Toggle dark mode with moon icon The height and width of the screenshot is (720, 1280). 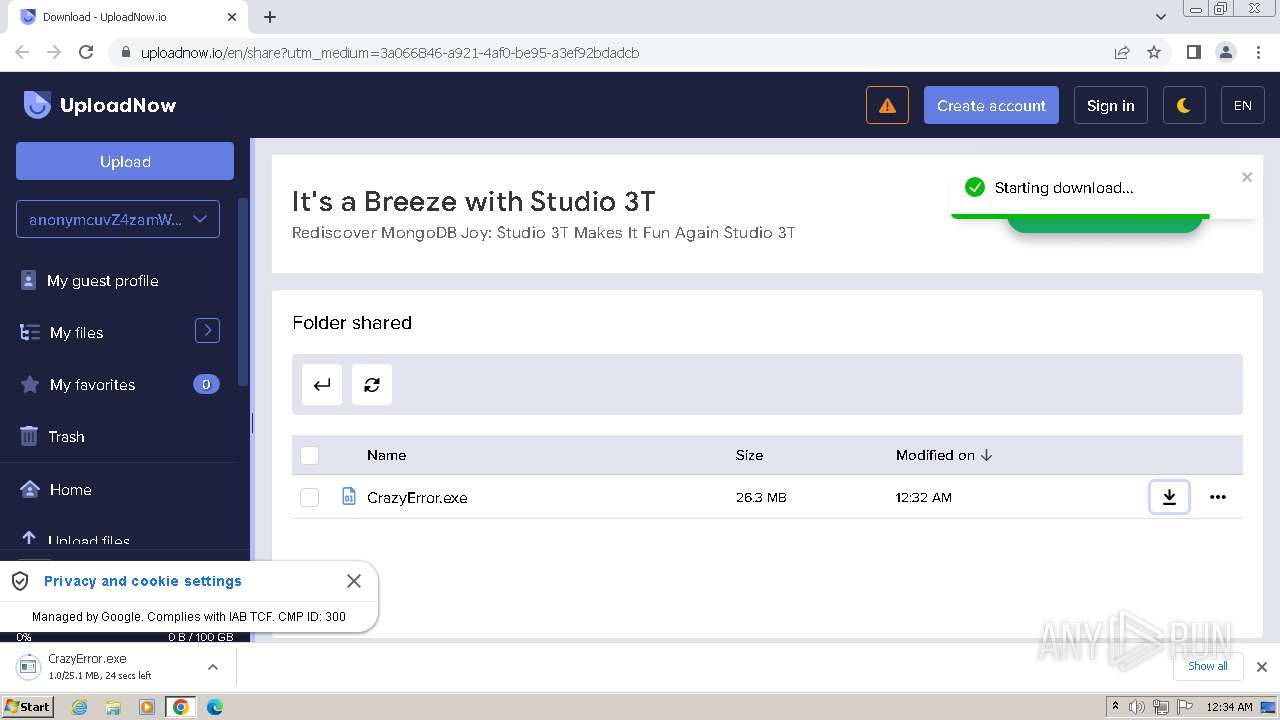[x=1184, y=105]
